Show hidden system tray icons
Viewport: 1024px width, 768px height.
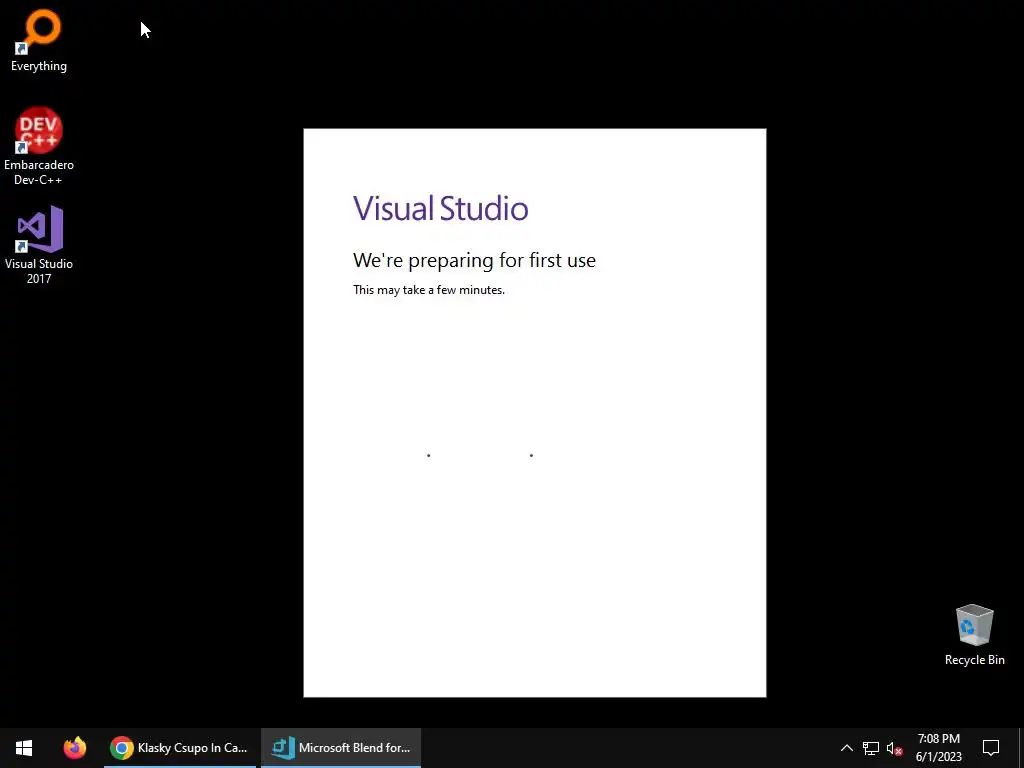point(846,748)
